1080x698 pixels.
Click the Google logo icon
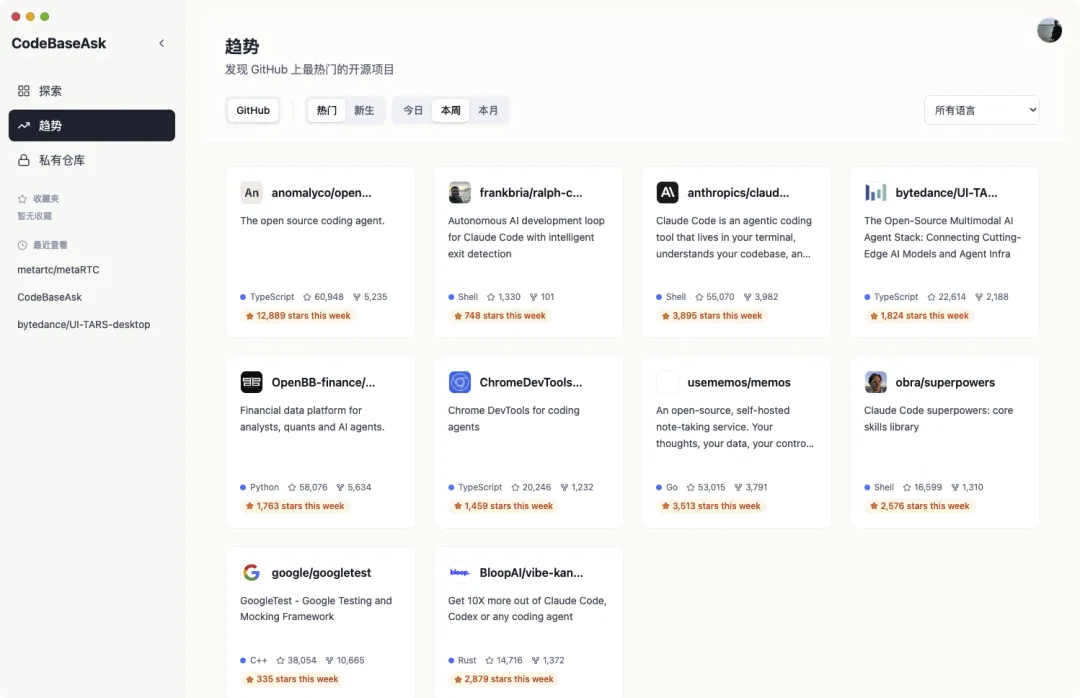251,573
